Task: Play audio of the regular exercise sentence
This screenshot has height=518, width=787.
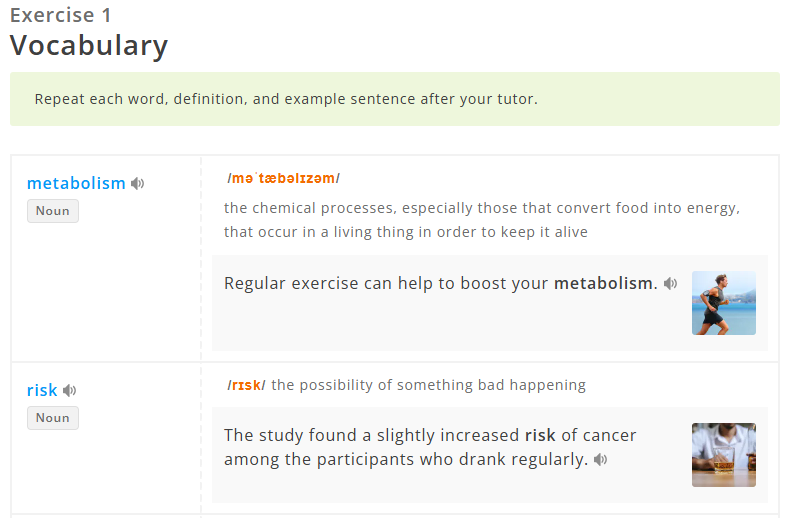Action: pos(671,284)
